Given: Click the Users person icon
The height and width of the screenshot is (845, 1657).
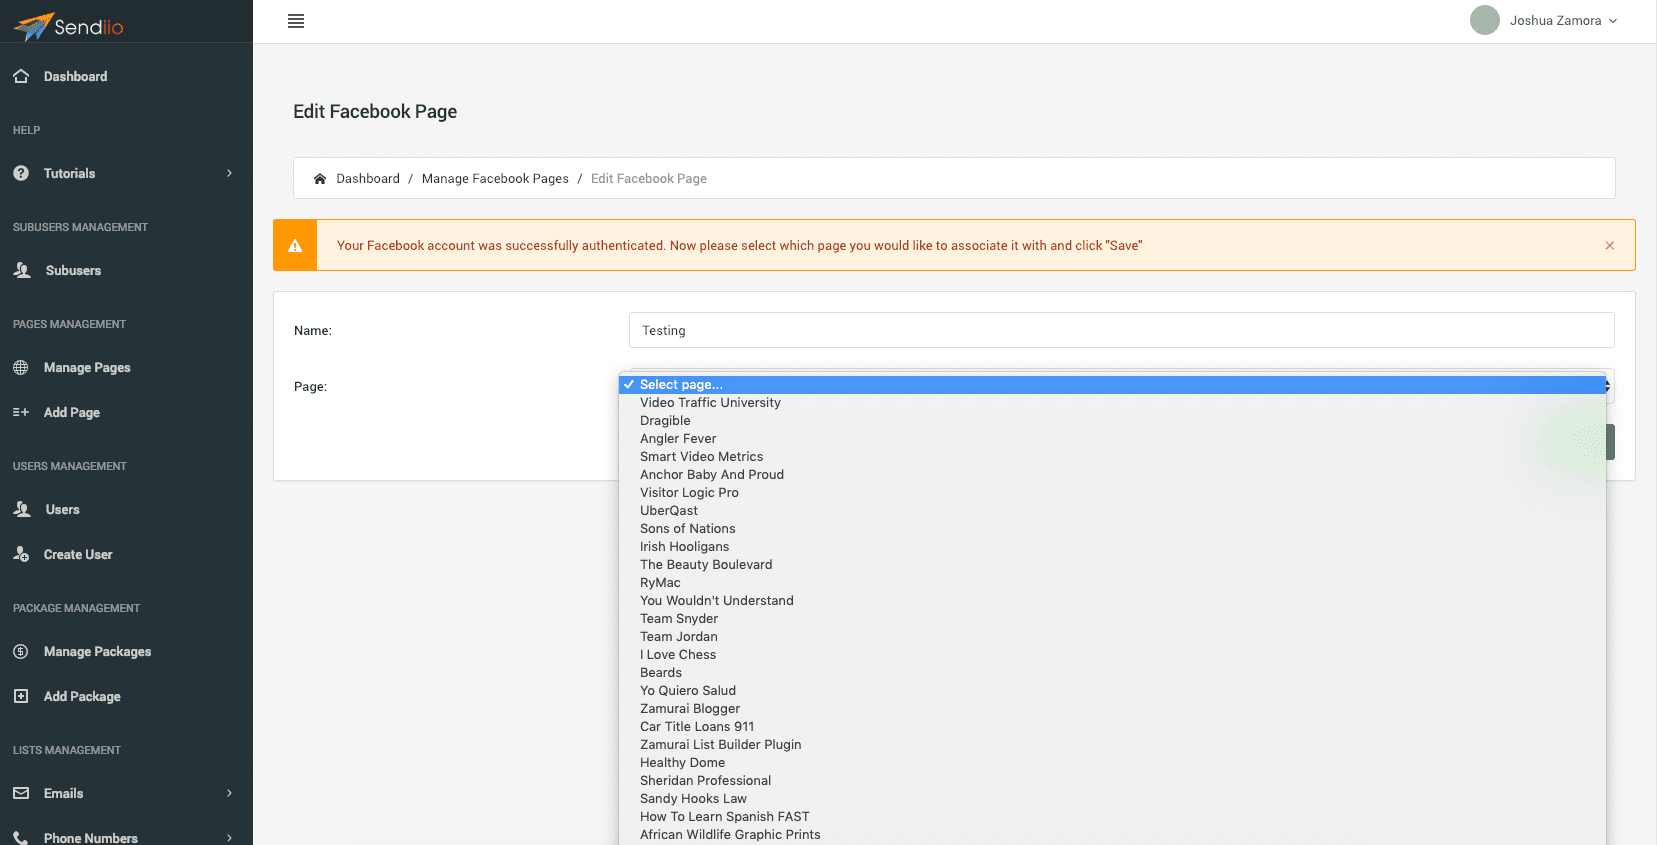Looking at the screenshot, I should 22,509.
